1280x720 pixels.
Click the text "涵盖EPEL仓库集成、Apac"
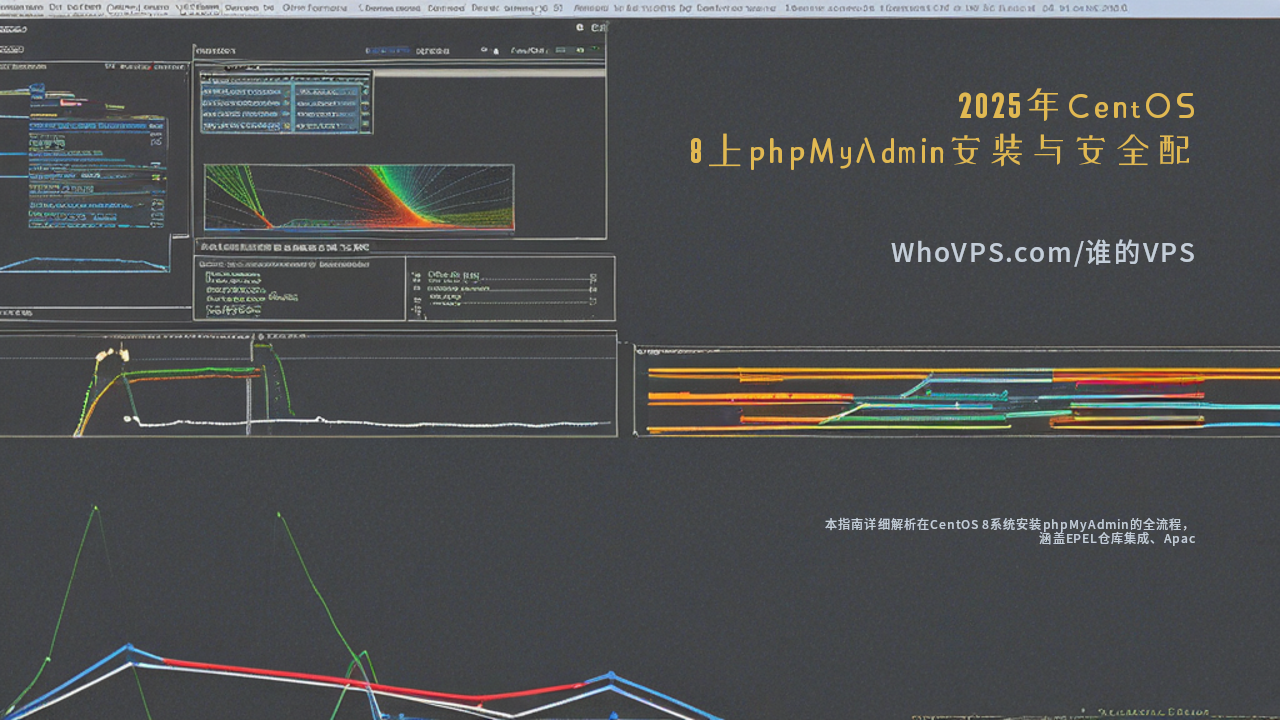pyautogui.click(x=1117, y=539)
